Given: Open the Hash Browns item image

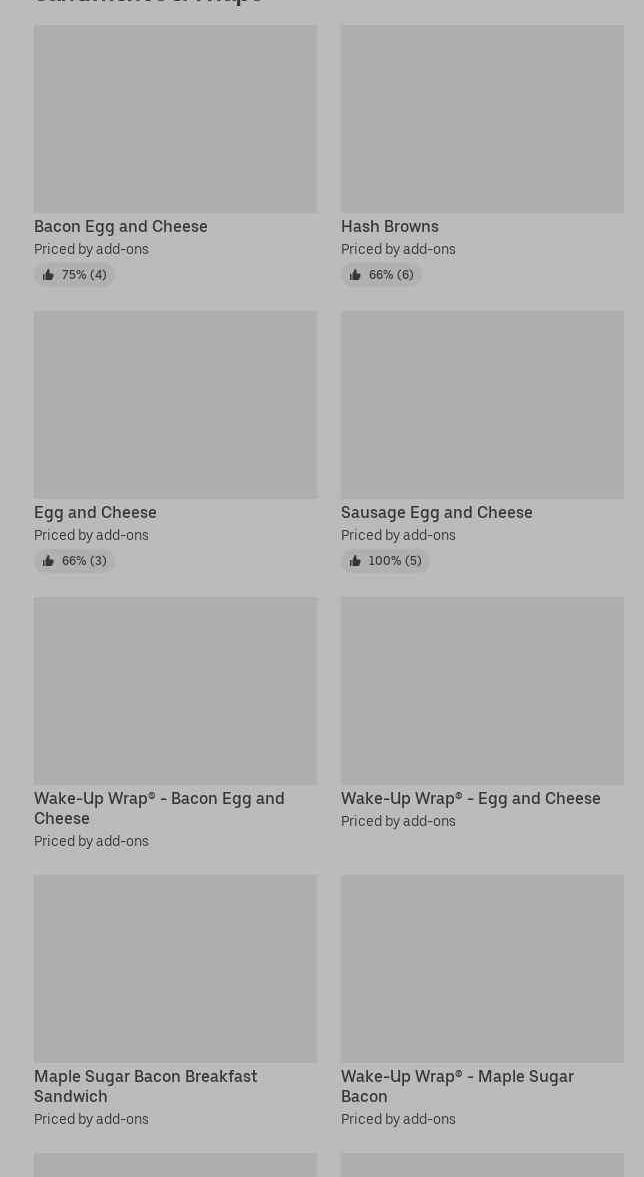Looking at the screenshot, I should click(482, 119).
